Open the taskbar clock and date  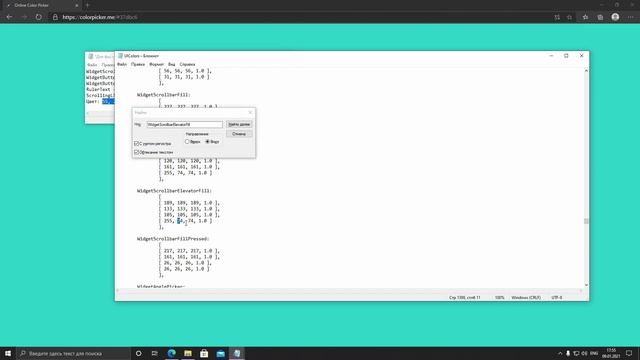pos(611,353)
